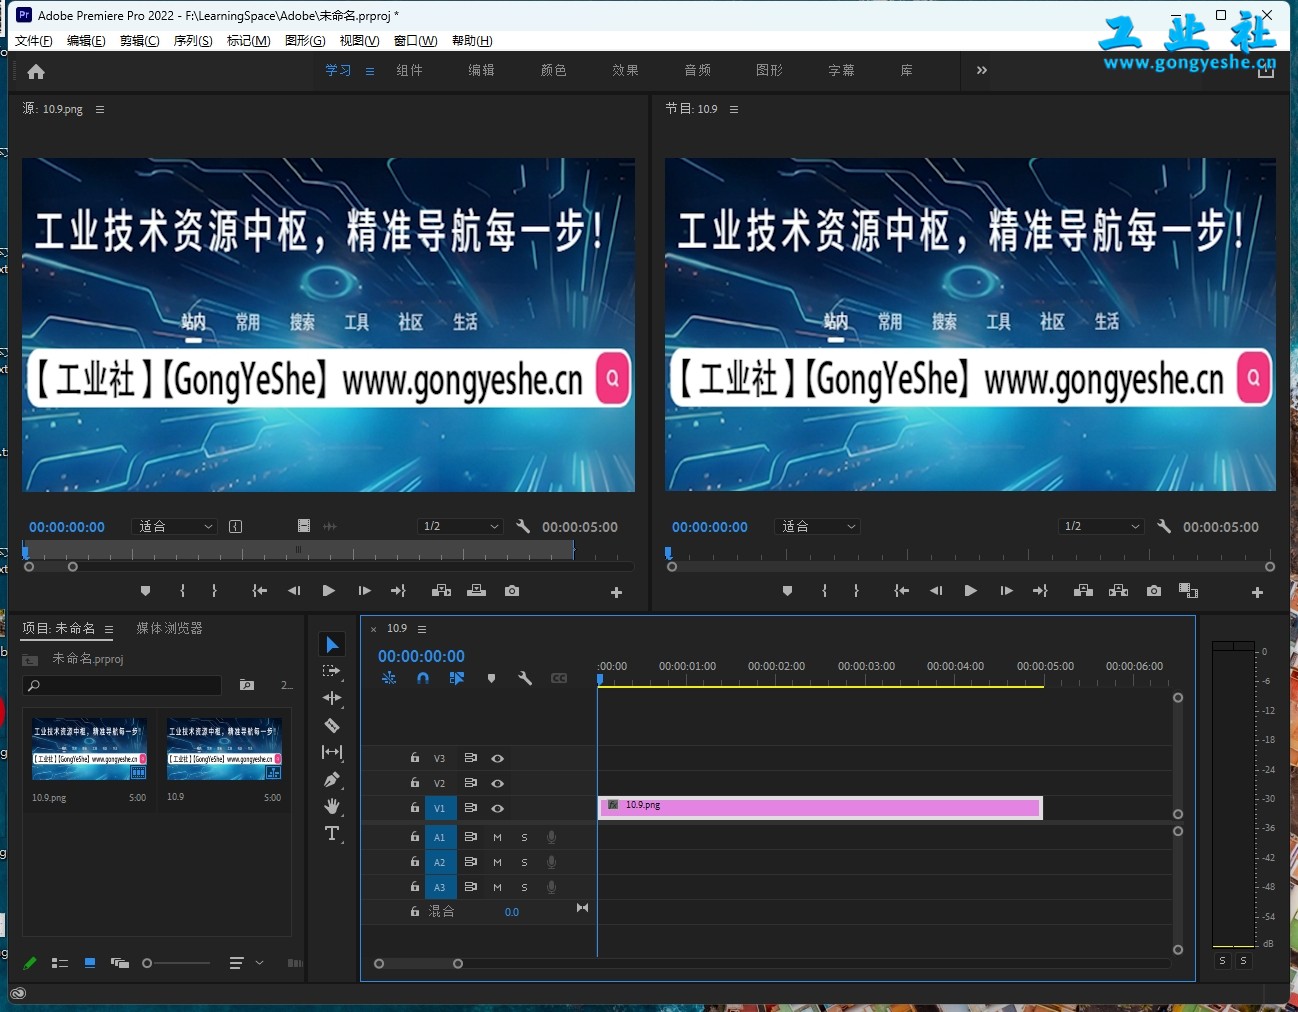Screen dimensions: 1298x1012
Task: Open Button Editor plus in Program monitor
Action: coord(1257,592)
